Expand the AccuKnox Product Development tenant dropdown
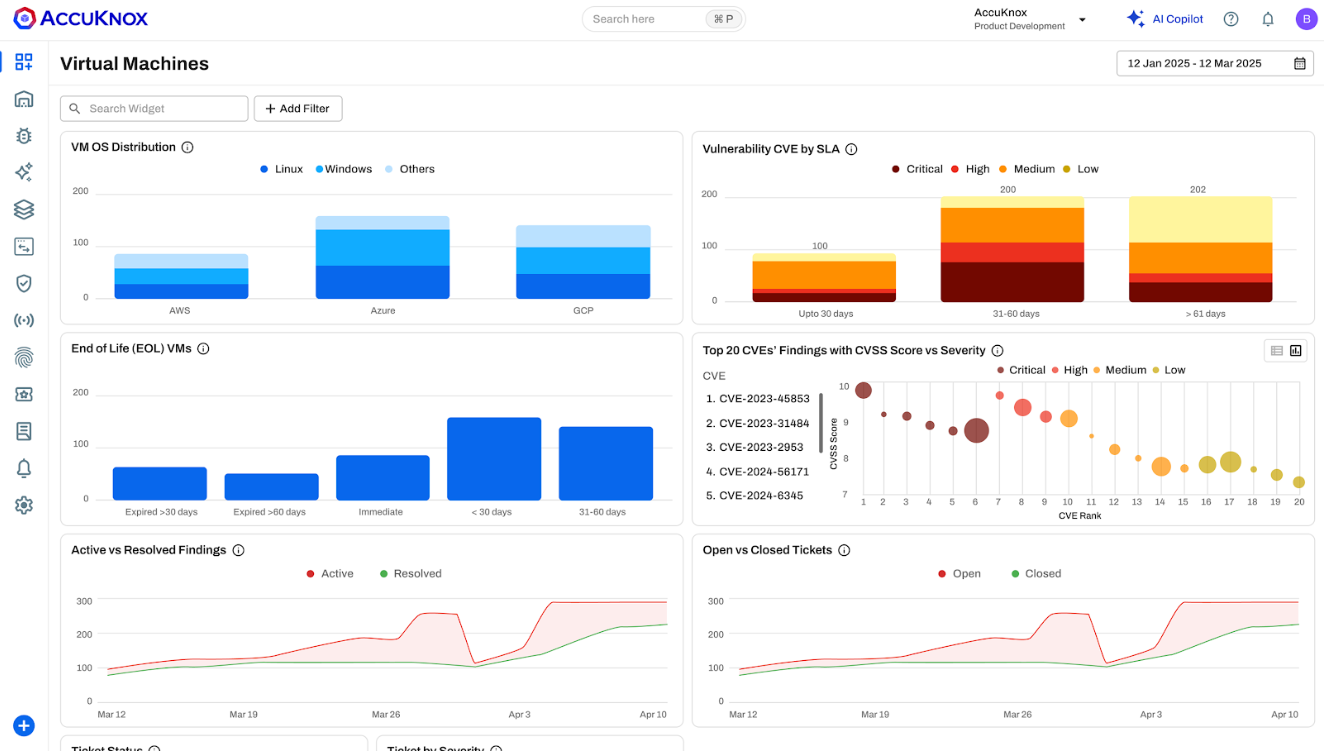This screenshot has width=1324, height=751. point(1082,20)
